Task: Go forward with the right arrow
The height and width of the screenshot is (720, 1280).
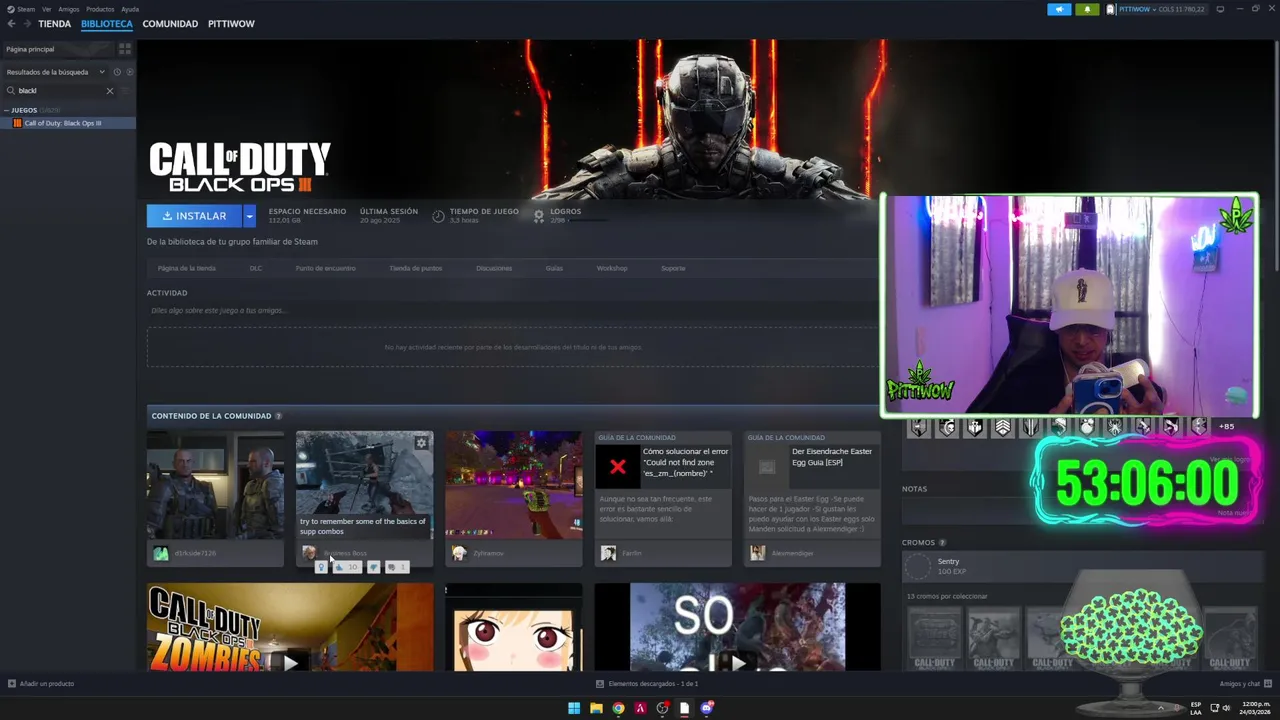Action: point(27,23)
